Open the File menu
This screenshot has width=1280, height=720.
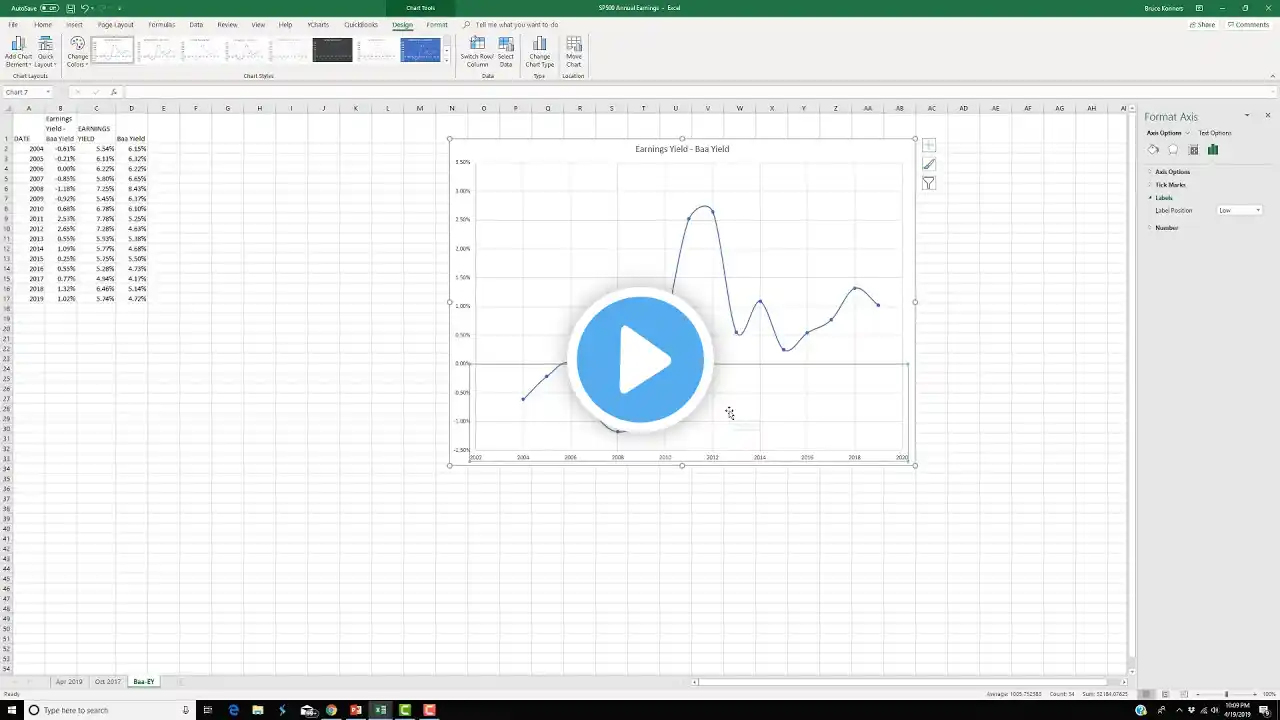[x=13, y=24]
